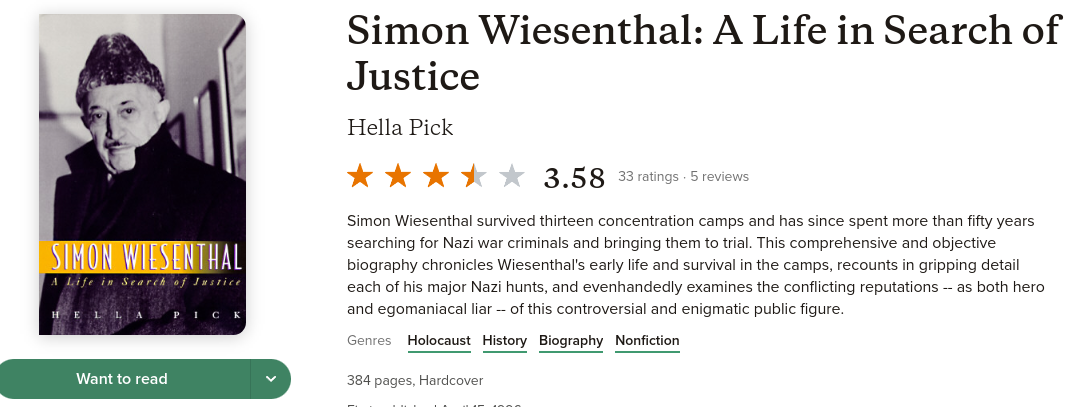The width and height of the screenshot is (1089, 407).
Task: Open author Hella Pick's page
Action: click(399, 128)
